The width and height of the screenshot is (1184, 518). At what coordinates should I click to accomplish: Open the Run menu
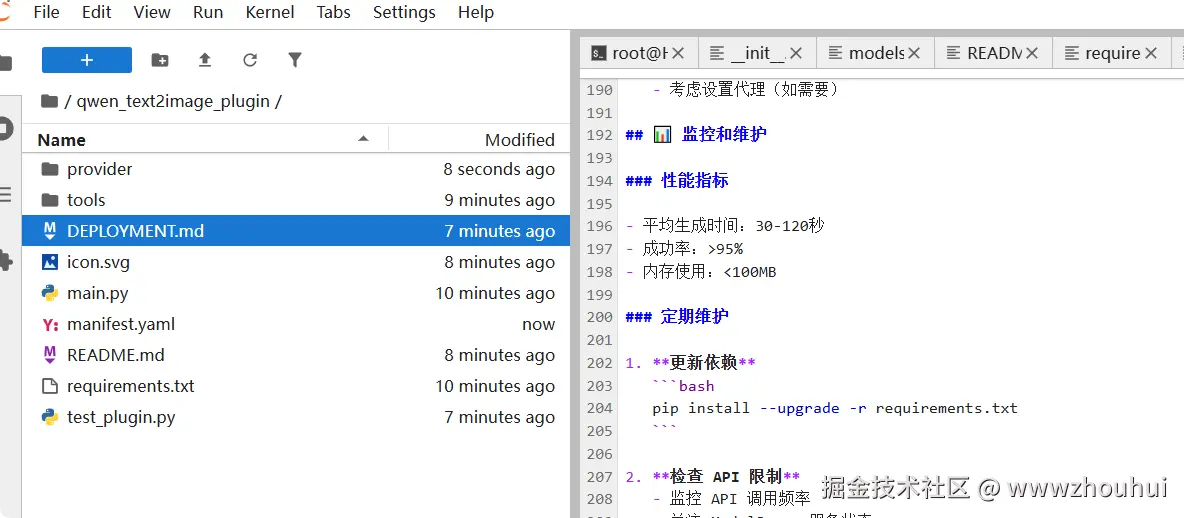pyautogui.click(x=208, y=13)
